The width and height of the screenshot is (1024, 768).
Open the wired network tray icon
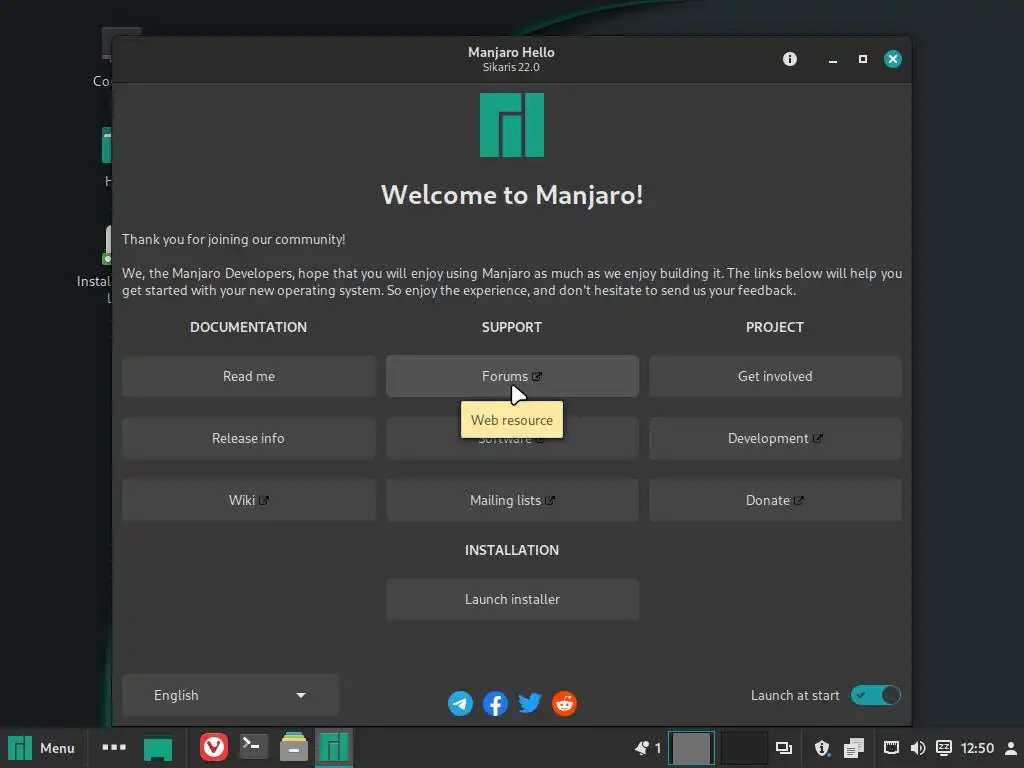pyautogui.click(x=891, y=748)
